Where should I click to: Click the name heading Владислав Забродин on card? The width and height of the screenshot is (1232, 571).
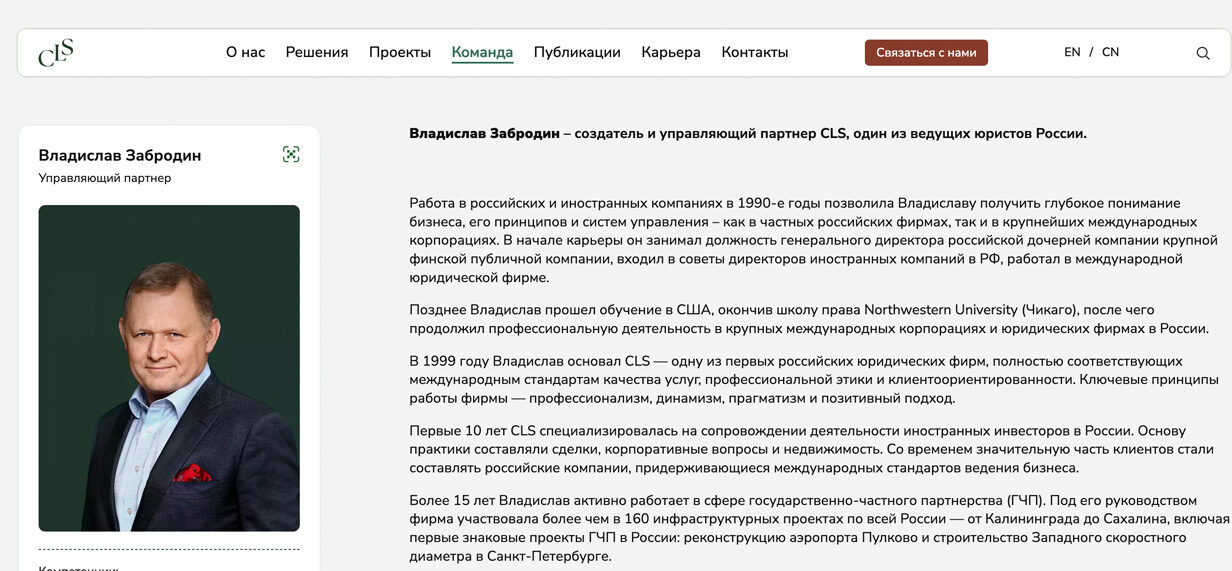click(x=120, y=155)
